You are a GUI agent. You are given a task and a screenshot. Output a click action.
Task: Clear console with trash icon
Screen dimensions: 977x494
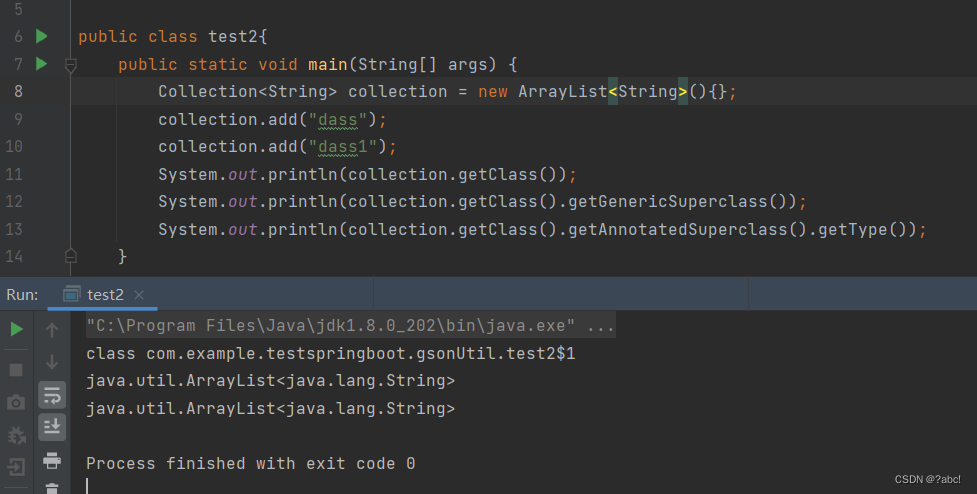tap(52, 487)
